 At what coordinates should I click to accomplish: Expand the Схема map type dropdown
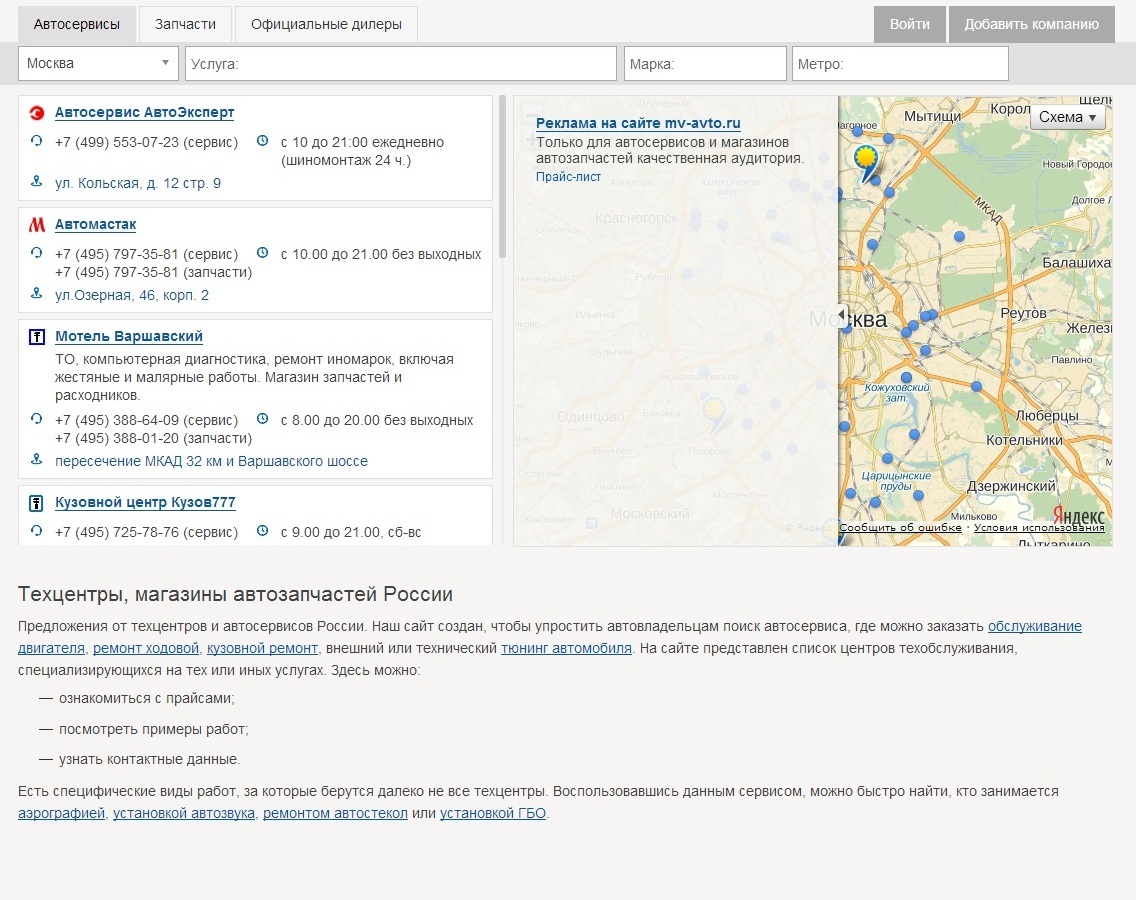coord(1067,117)
